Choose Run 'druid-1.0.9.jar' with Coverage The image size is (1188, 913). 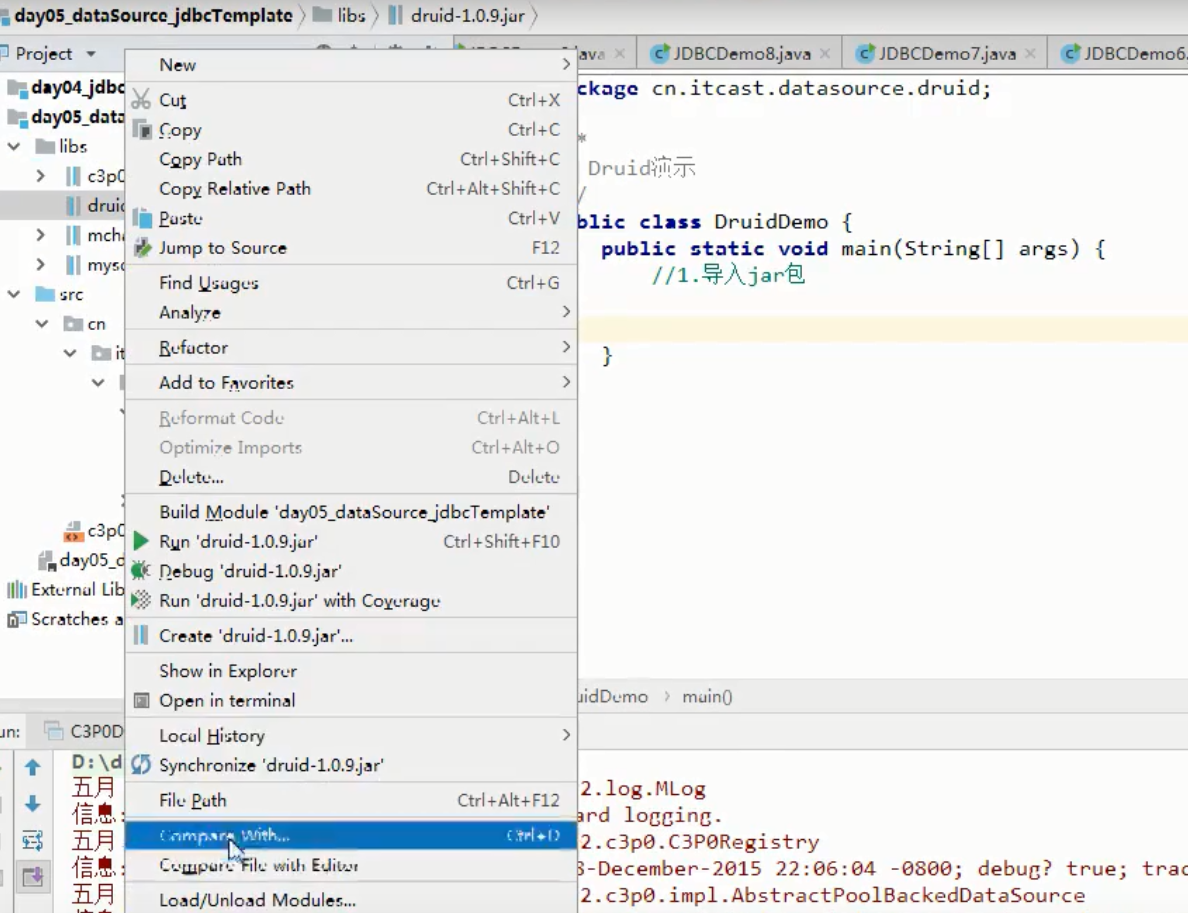pos(350,601)
